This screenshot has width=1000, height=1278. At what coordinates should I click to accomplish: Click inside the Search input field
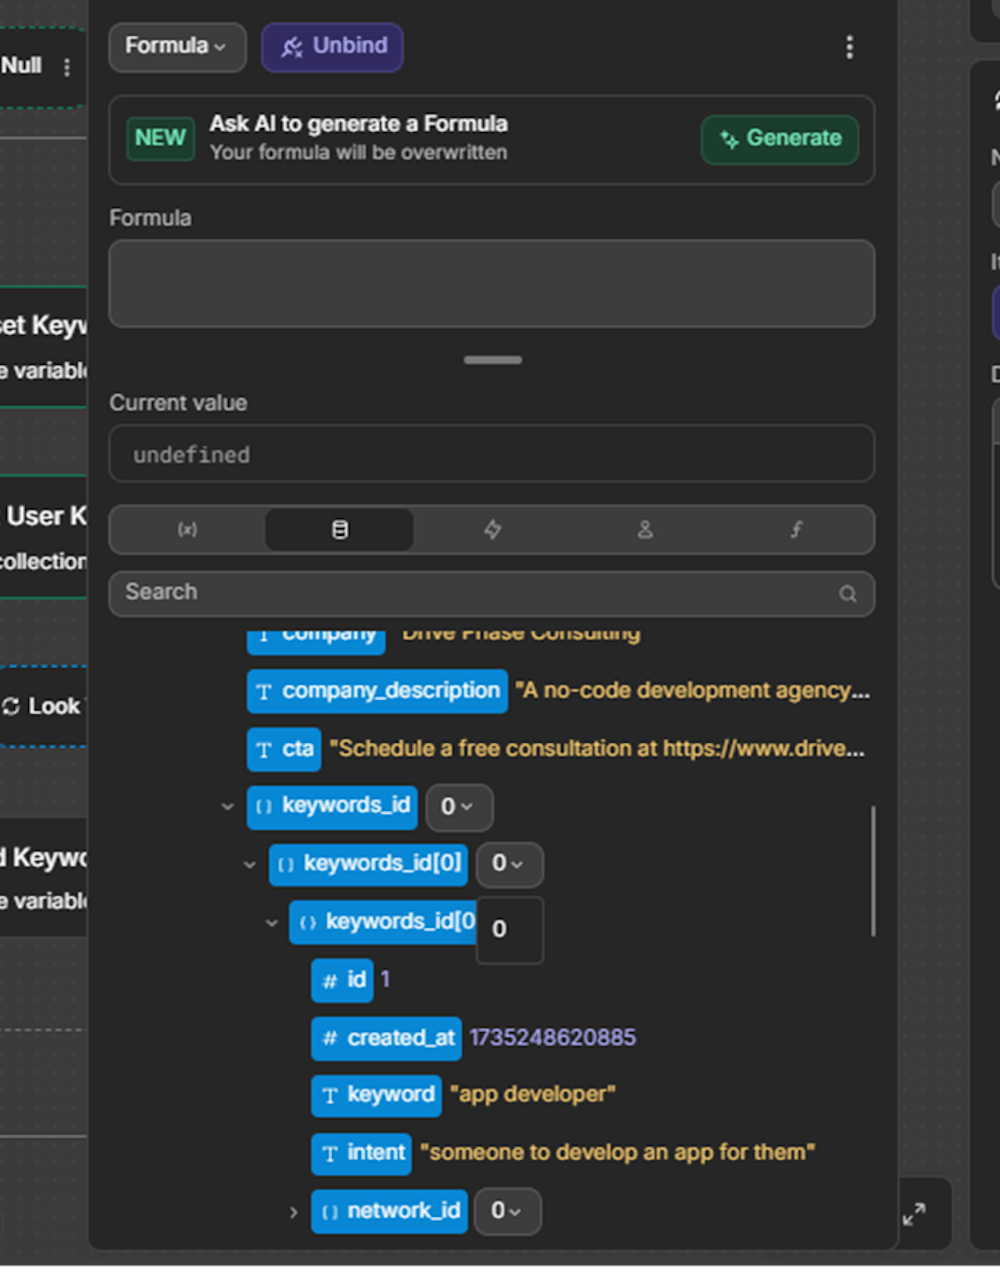coord(400,593)
